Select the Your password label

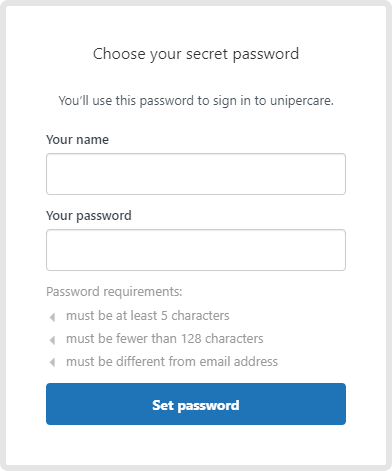89,216
